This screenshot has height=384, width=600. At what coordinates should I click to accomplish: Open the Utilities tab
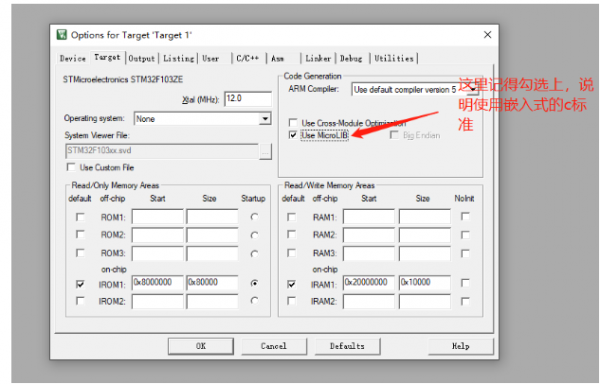[394, 59]
